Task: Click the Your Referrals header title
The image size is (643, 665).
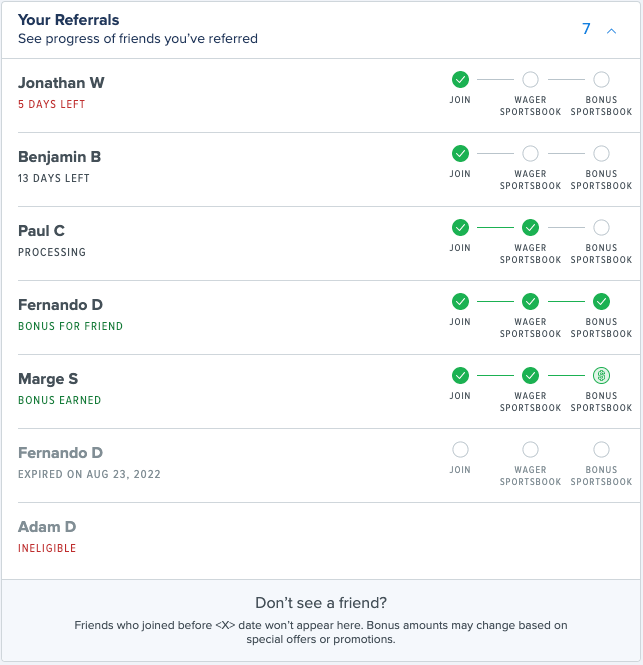Action: point(68,20)
